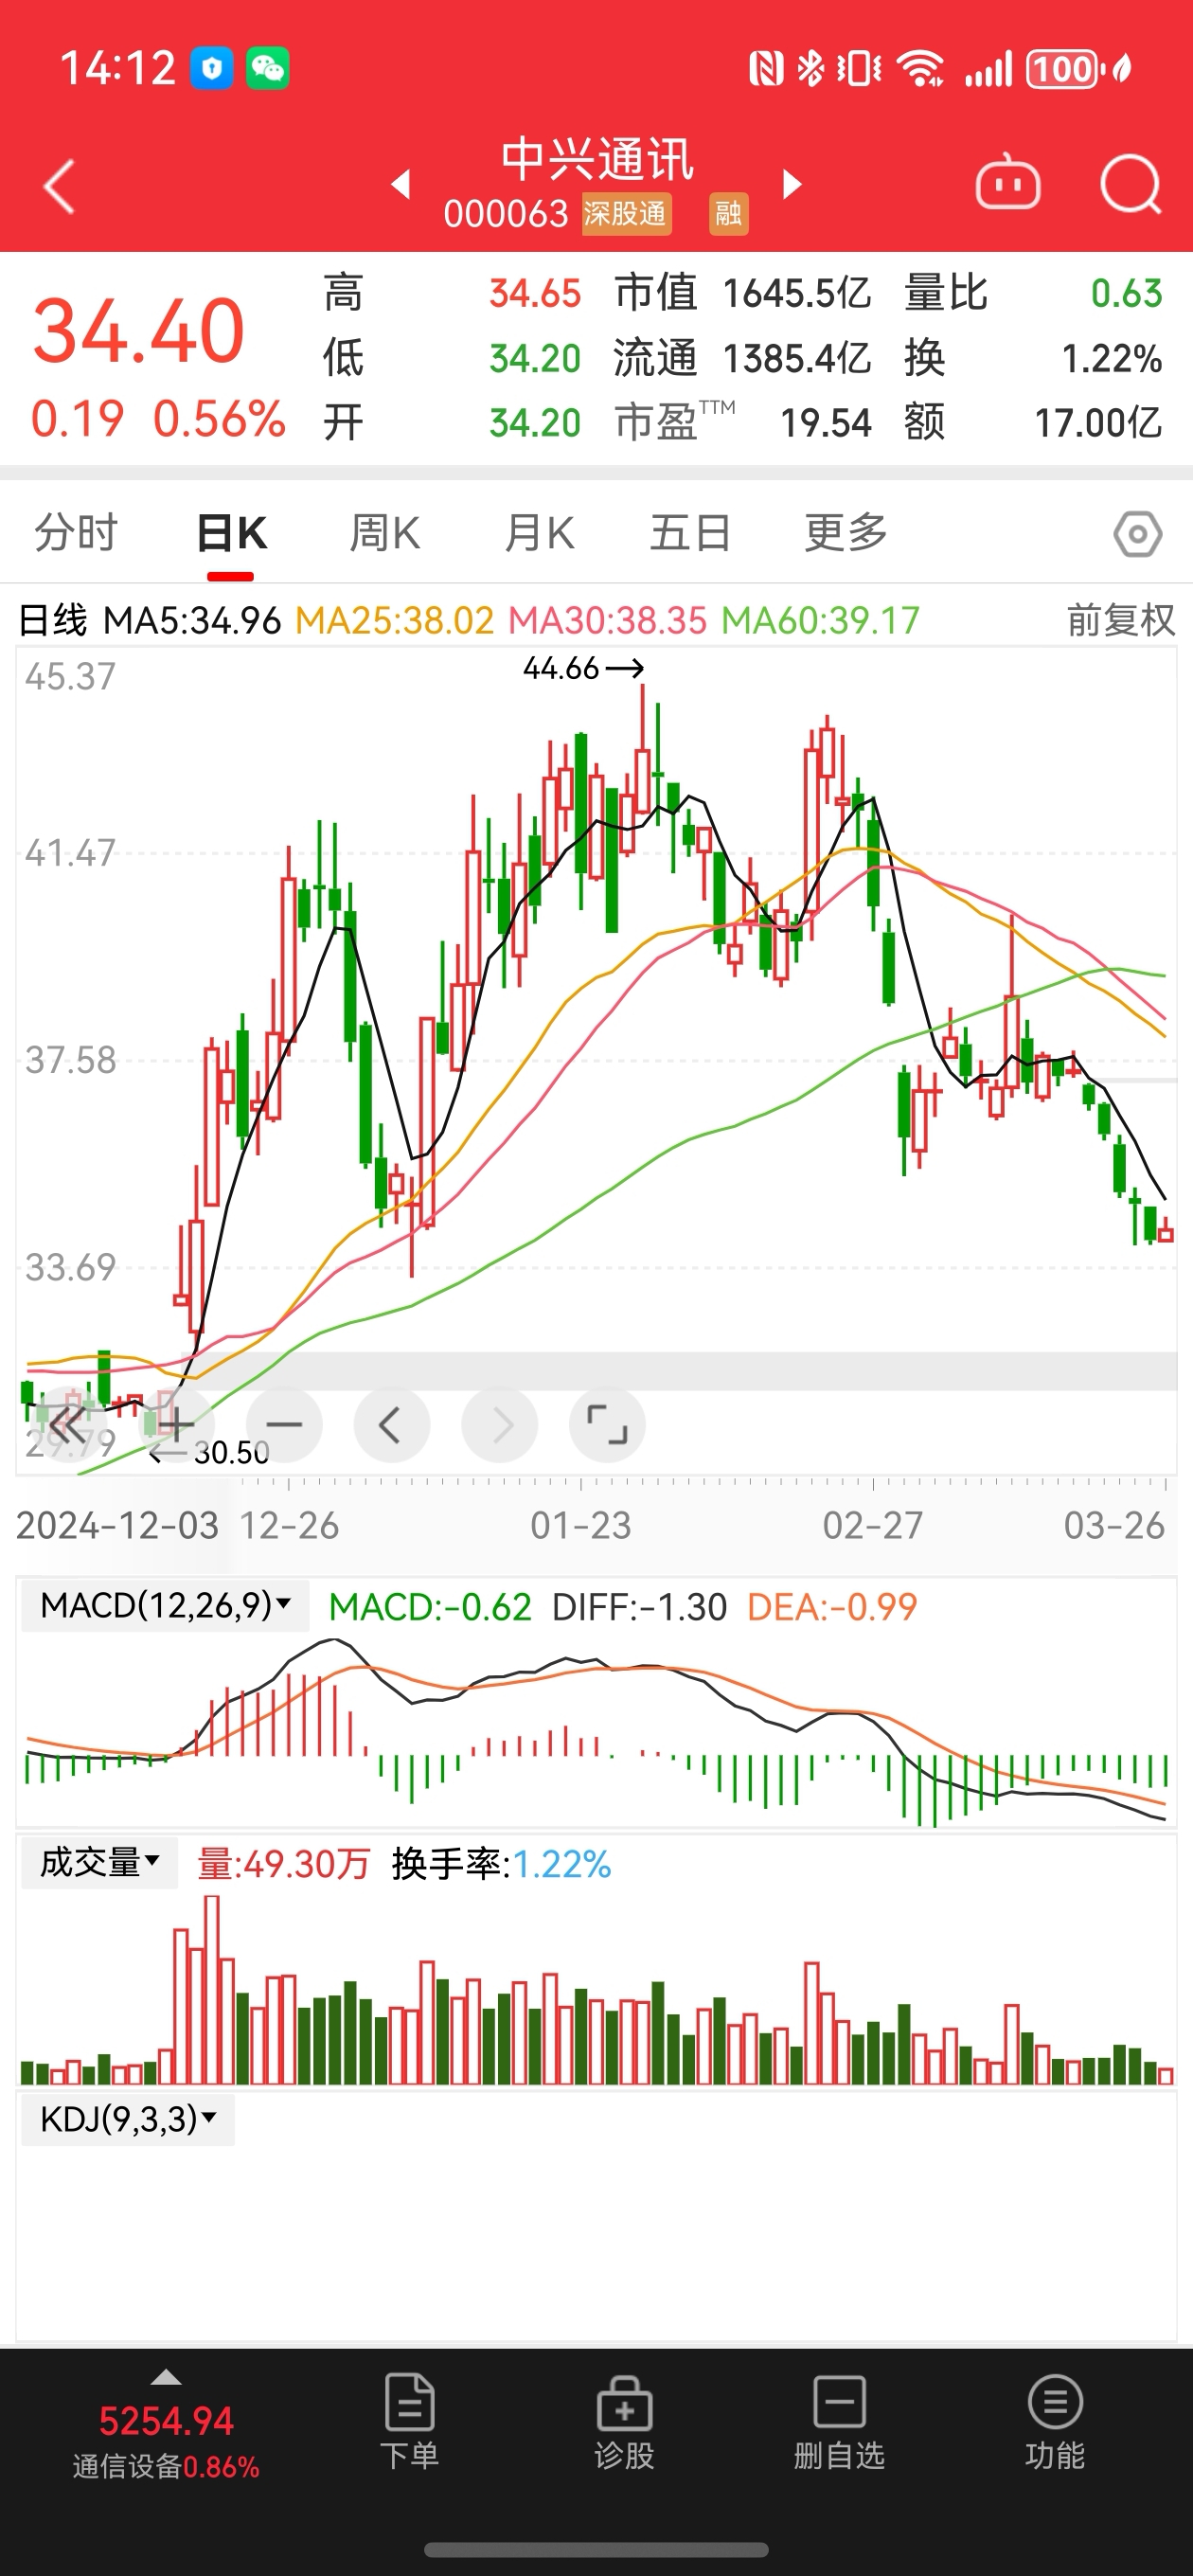The height and width of the screenshot is (2576, 1193).
Task: Tap the 量比 0.63 value
Action: (x=1126, y=293)
